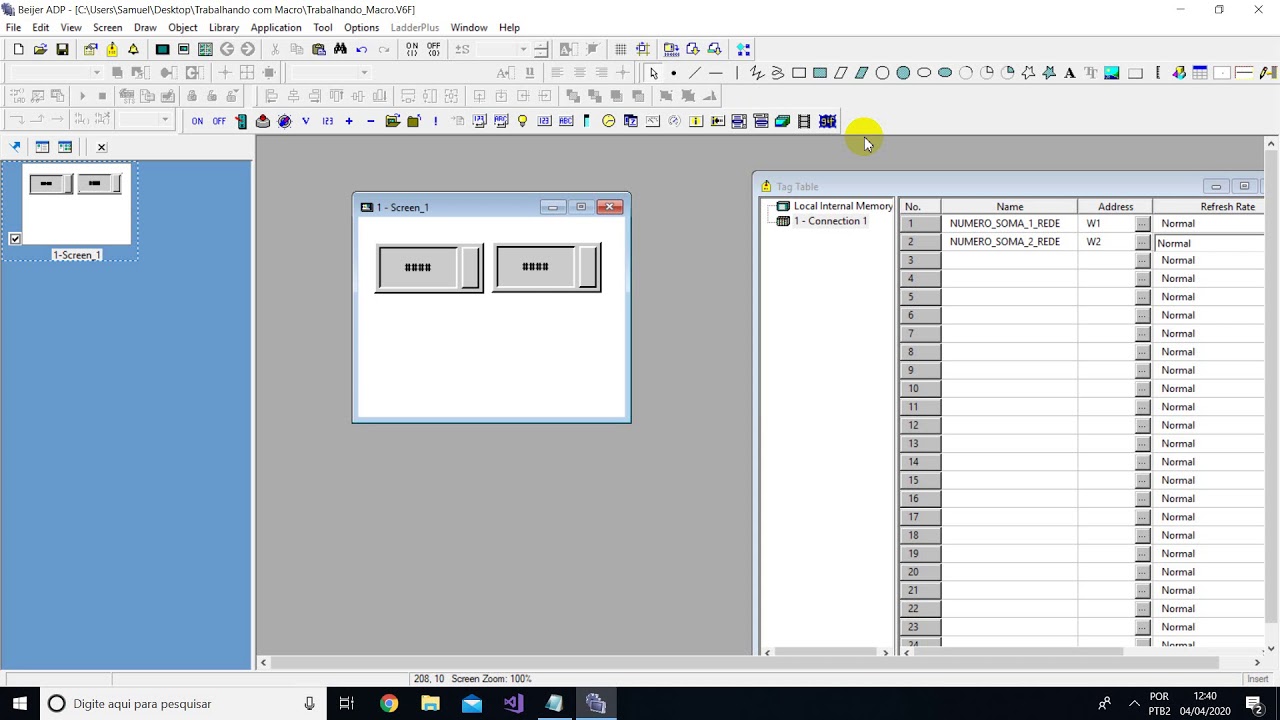Viewport: 1280px width, 720px height.
Task: Click the Name column header
Action: point(1009,206)
